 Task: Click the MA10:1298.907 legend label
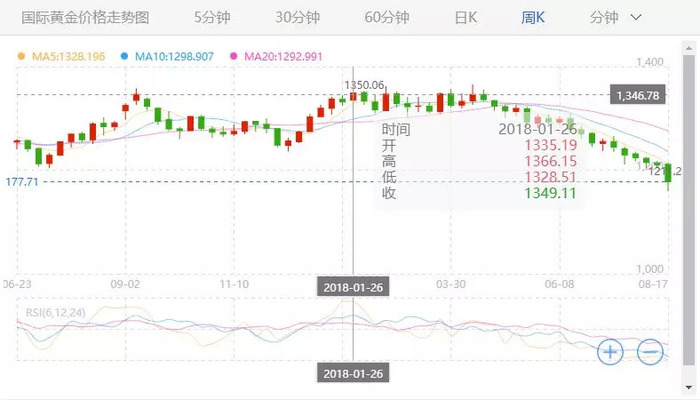(x=174, y=56)
